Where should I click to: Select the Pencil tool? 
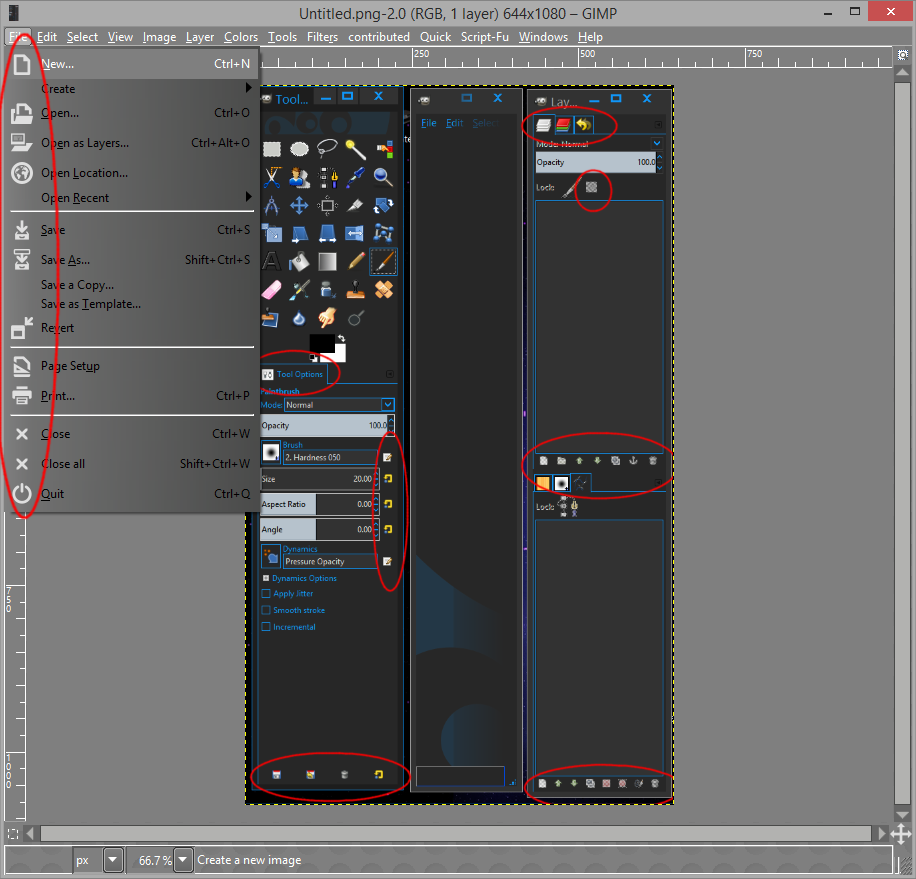(355, 262)
